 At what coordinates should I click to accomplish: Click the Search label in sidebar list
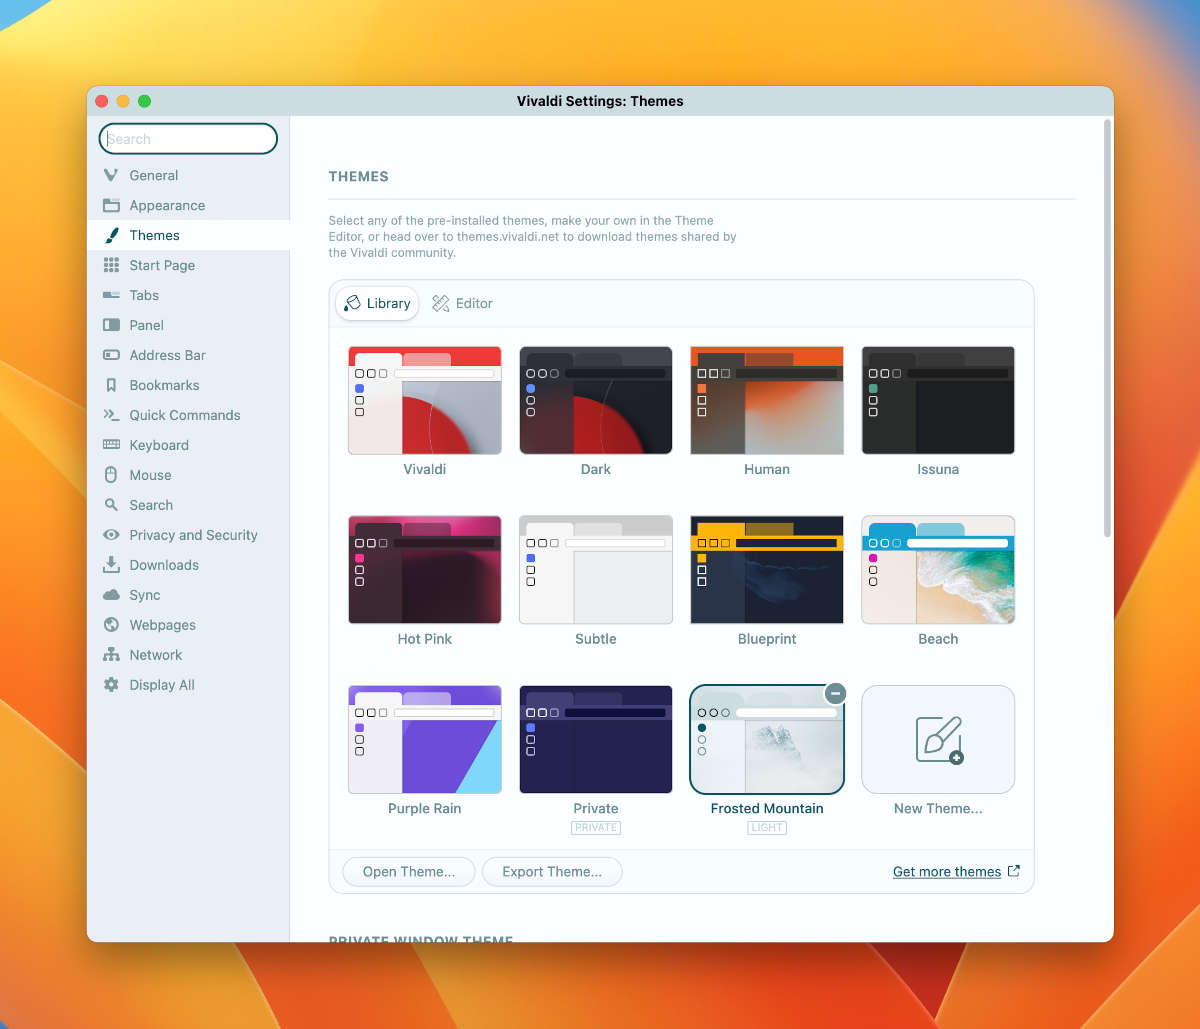coord(151,505)
